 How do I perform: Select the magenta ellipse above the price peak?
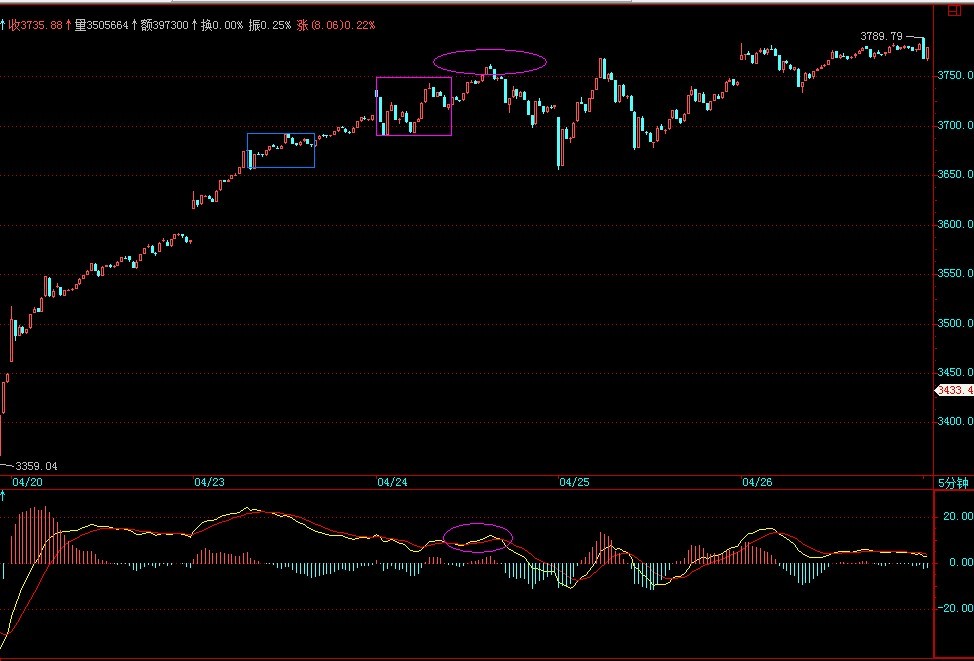click(x=490, y=61)
